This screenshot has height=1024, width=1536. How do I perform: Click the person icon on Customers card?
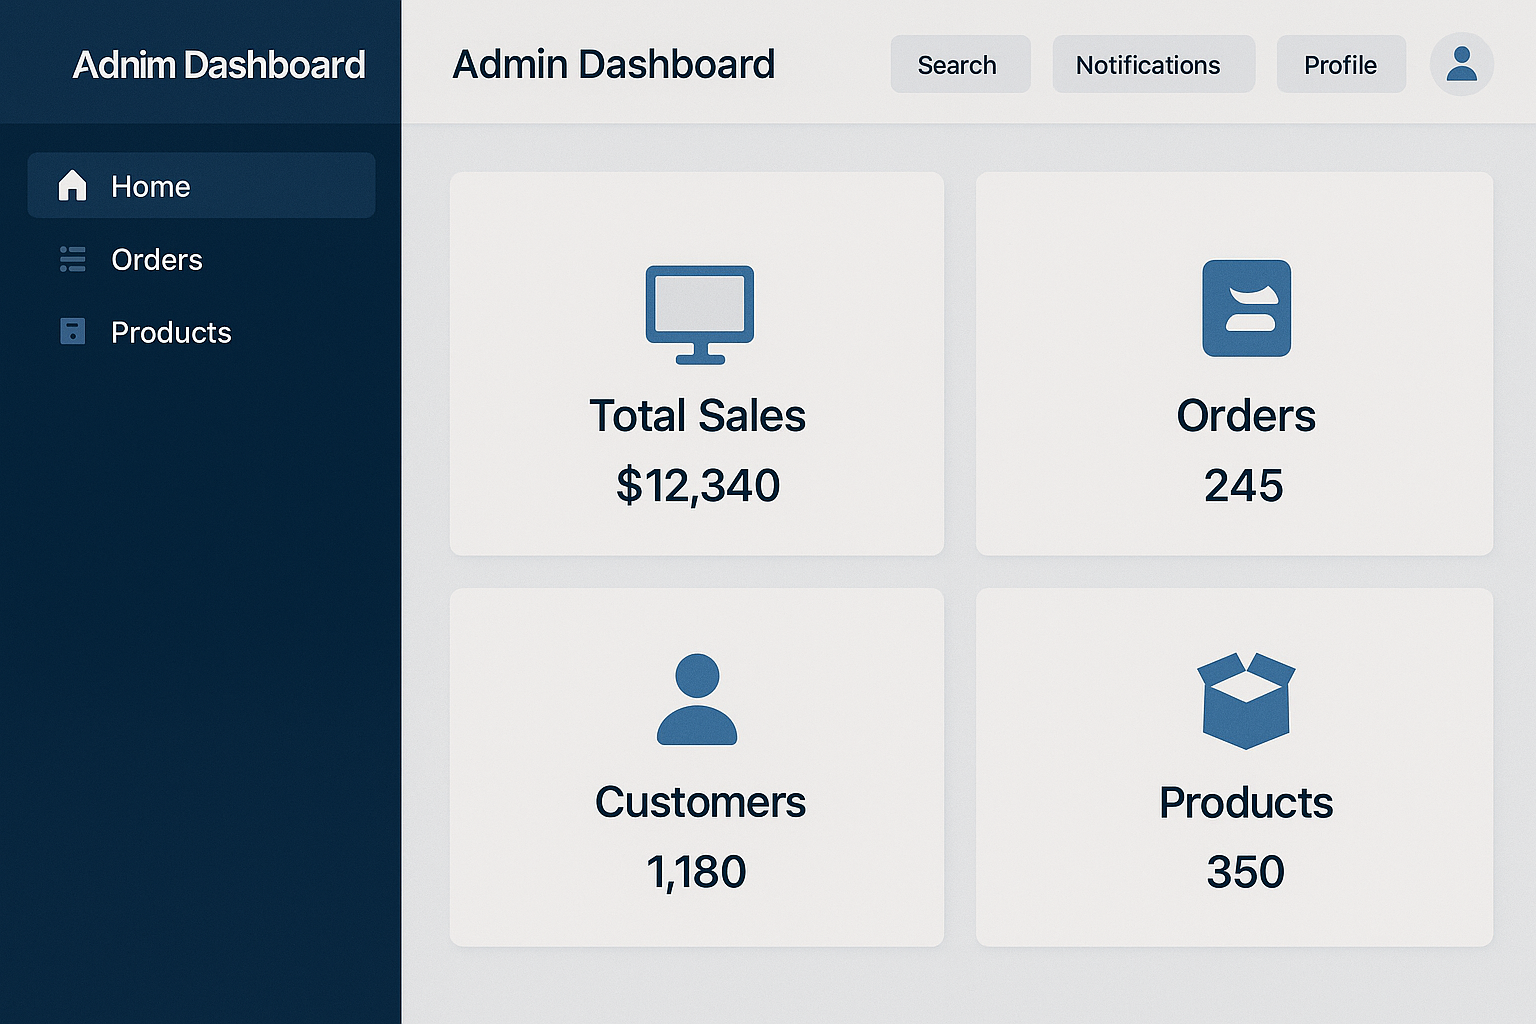tap(697, 699)
